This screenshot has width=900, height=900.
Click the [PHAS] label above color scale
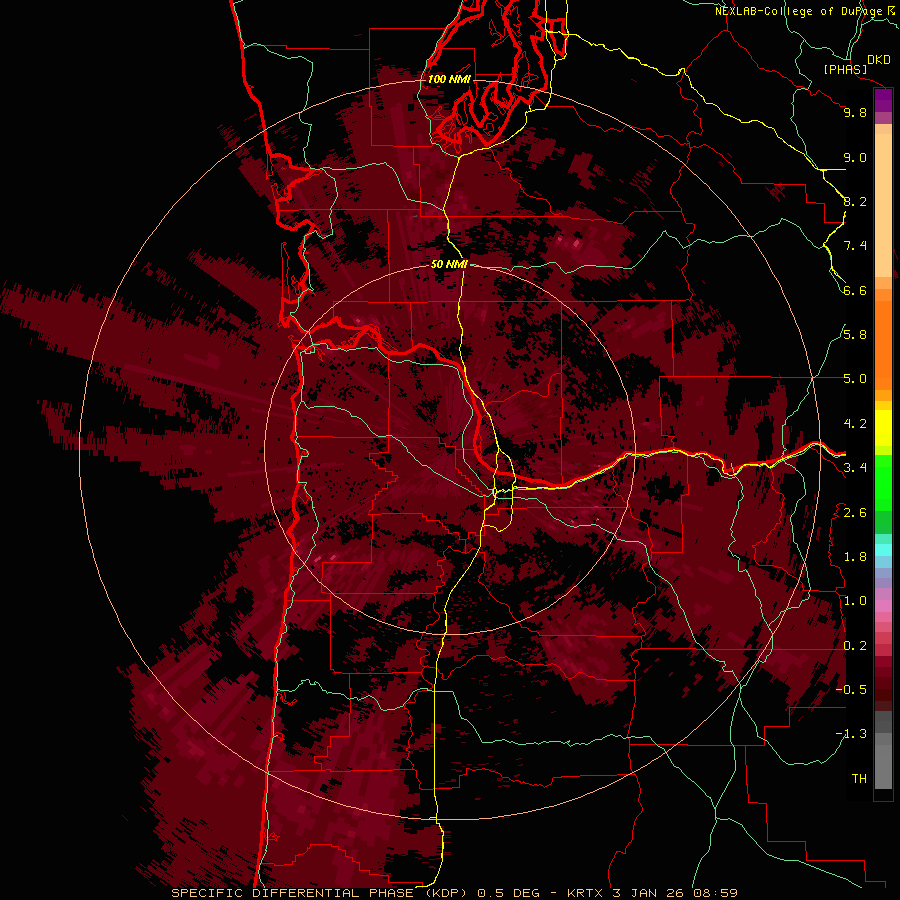(x=845, y=70)
